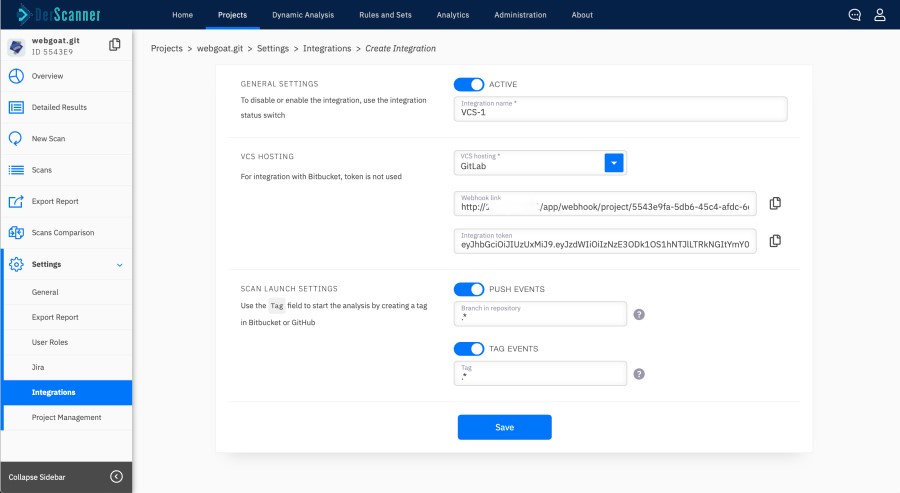
Task: Click the Tag input field
Action: [540, 374]
